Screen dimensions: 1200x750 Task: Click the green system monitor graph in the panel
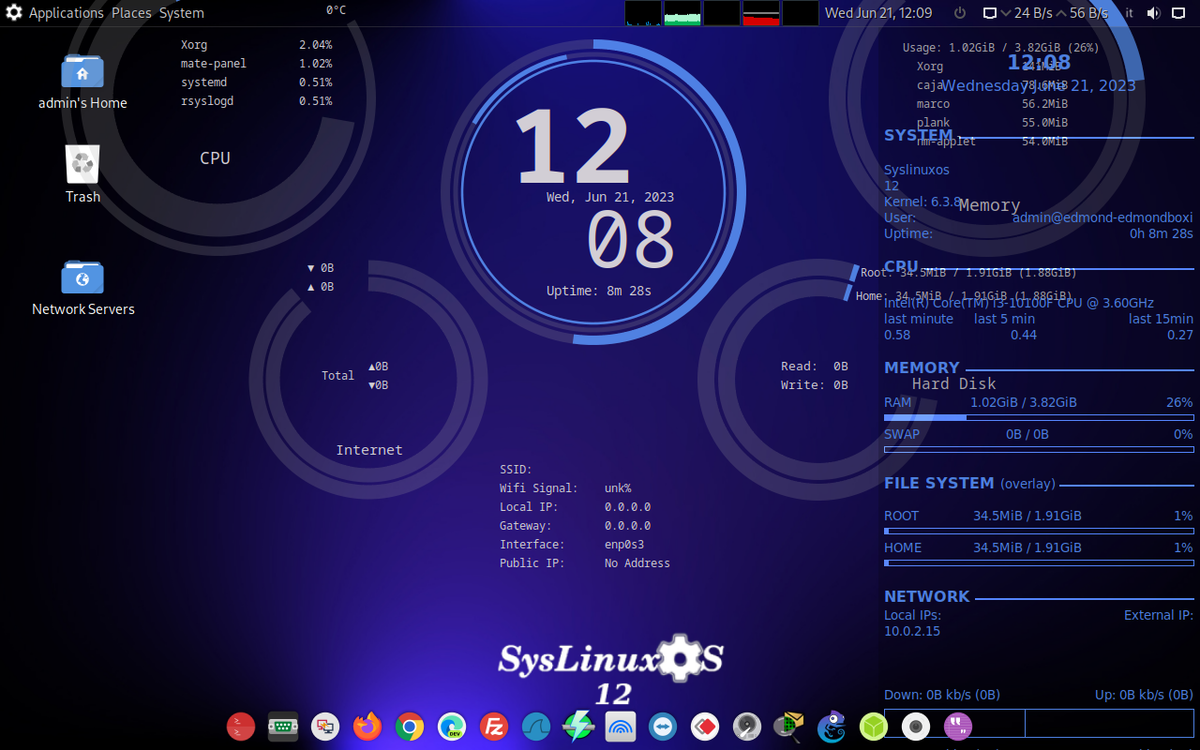click(x=683, y=13)
